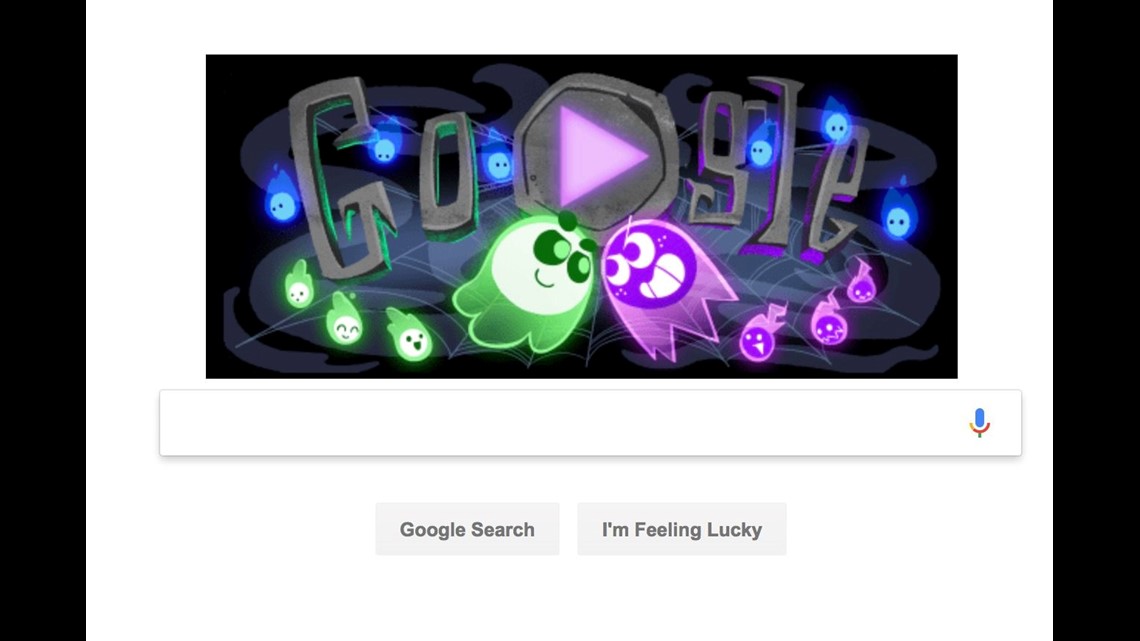The width and height of the screenshot is (1140, 641).
Task: Click the Google Search button
Action: pyautogui.click(x=467, y=529)
